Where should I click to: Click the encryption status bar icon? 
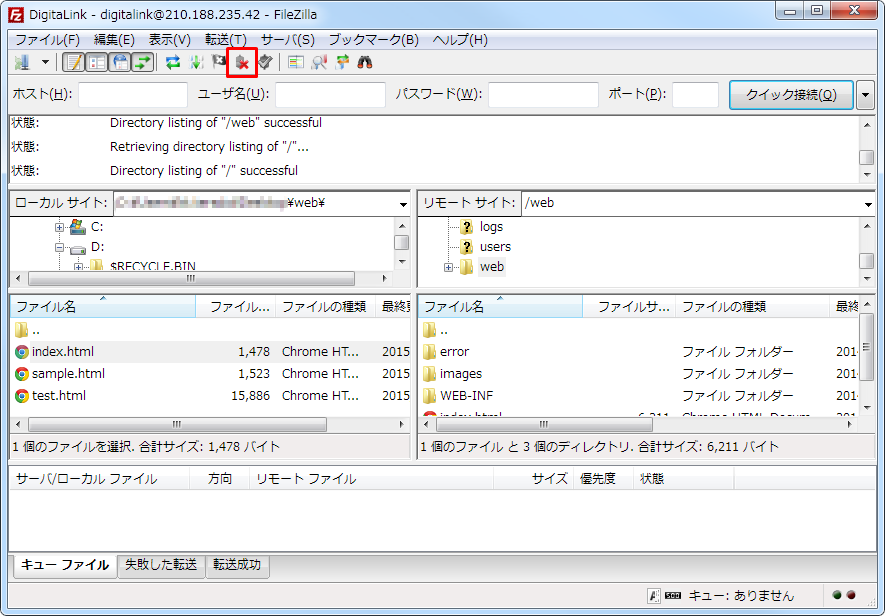coord(654,595)
